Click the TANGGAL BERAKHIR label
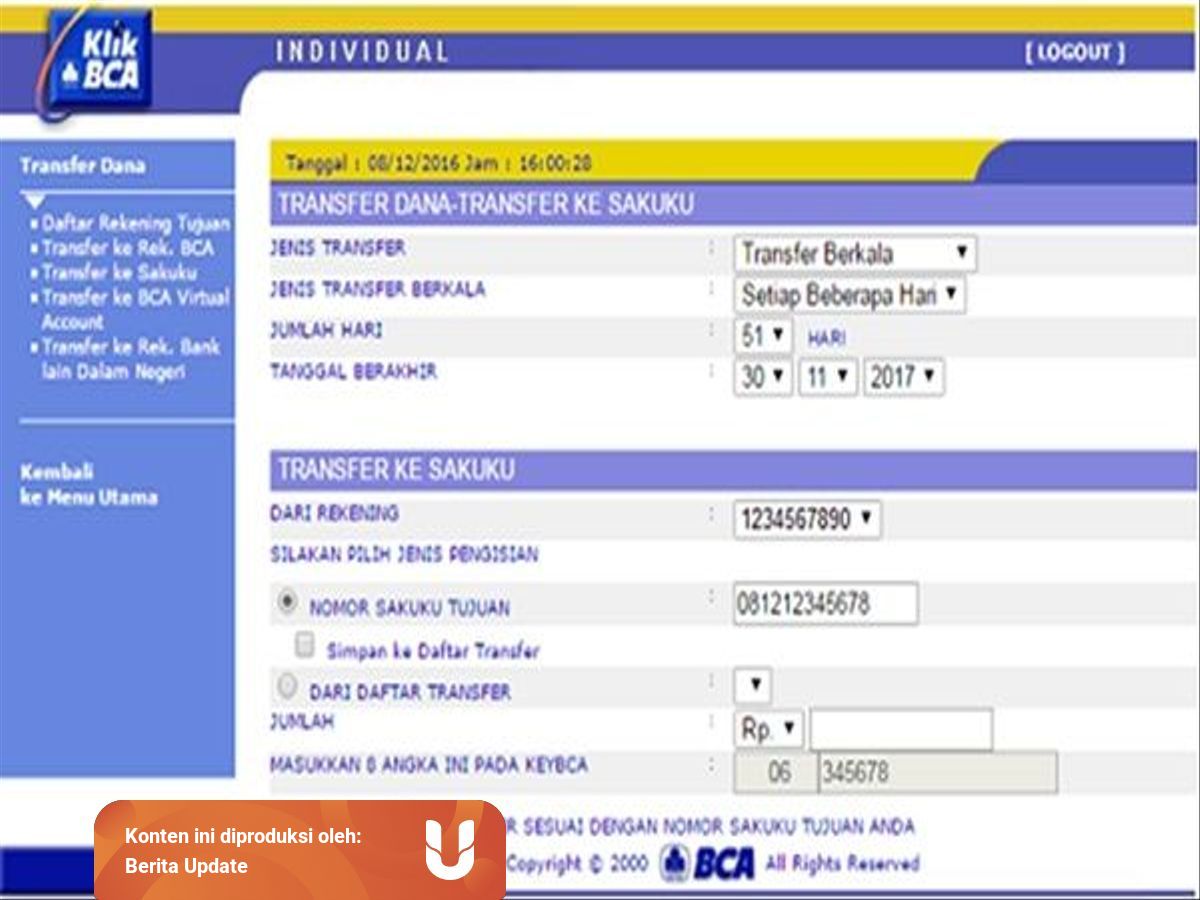The height and width of the screenshot is (900, 1200). [353, 371]
